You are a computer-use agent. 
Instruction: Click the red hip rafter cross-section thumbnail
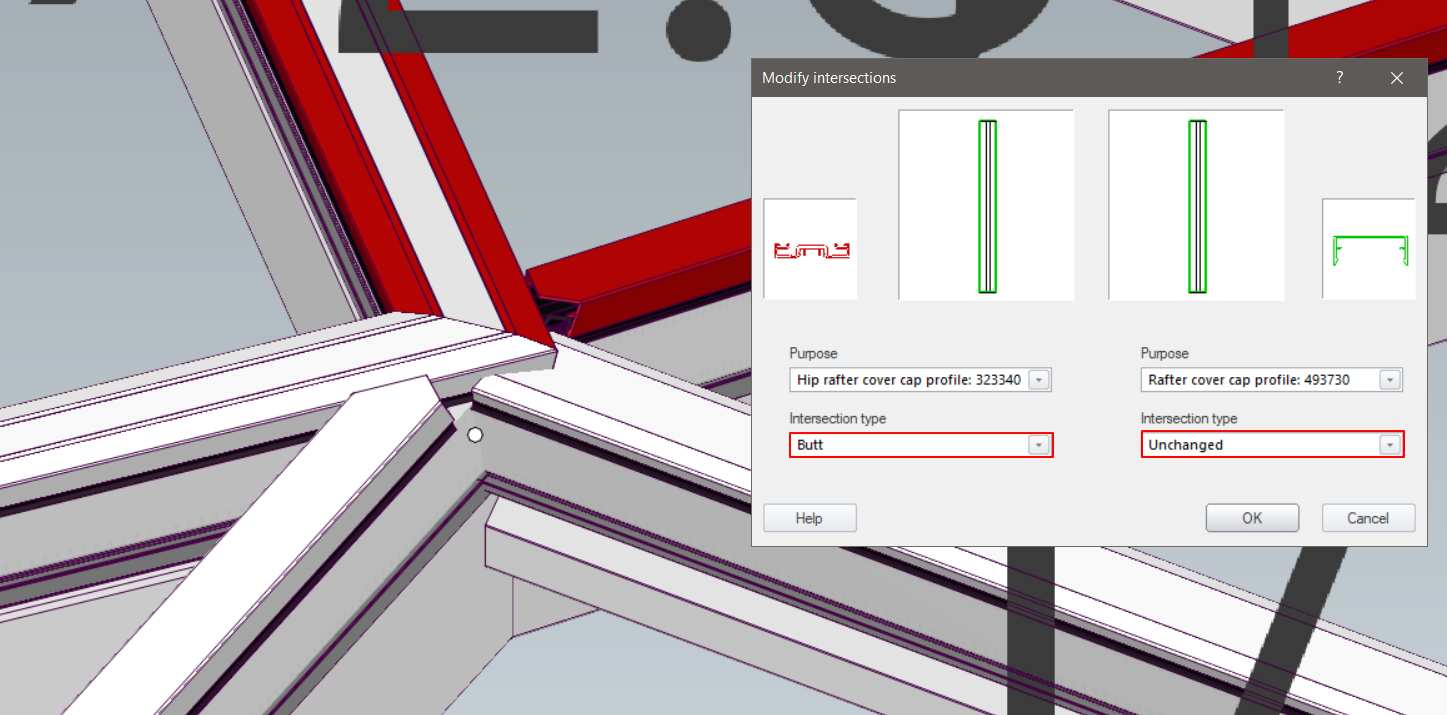pos(810,249)
